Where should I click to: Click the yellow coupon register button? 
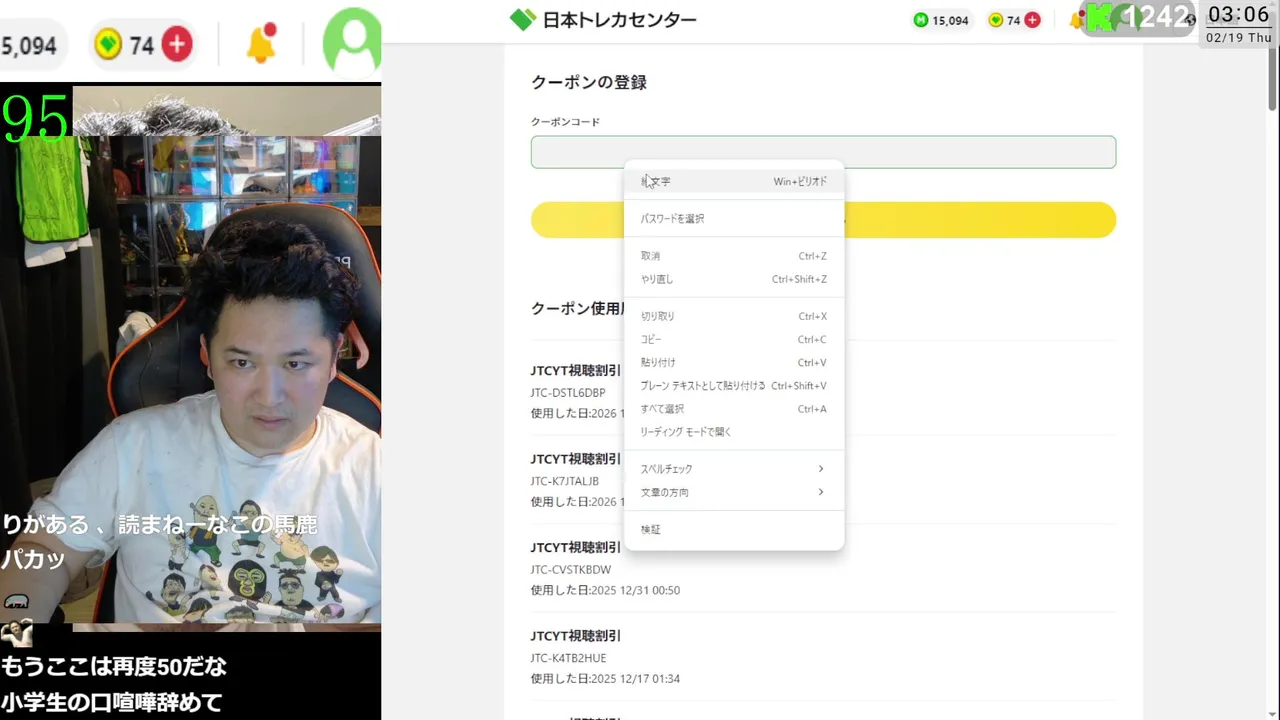[823, 220]
